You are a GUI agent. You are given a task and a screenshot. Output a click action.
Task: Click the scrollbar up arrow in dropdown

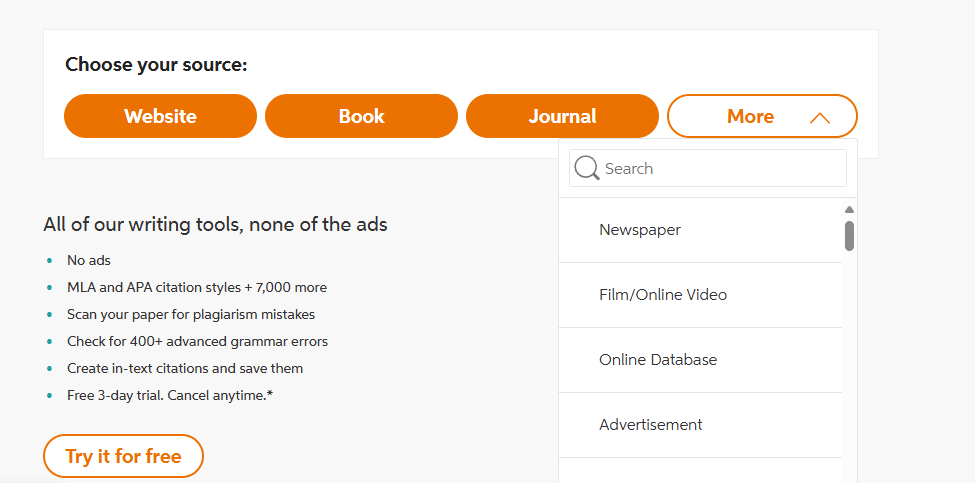[x=849, y=210]
